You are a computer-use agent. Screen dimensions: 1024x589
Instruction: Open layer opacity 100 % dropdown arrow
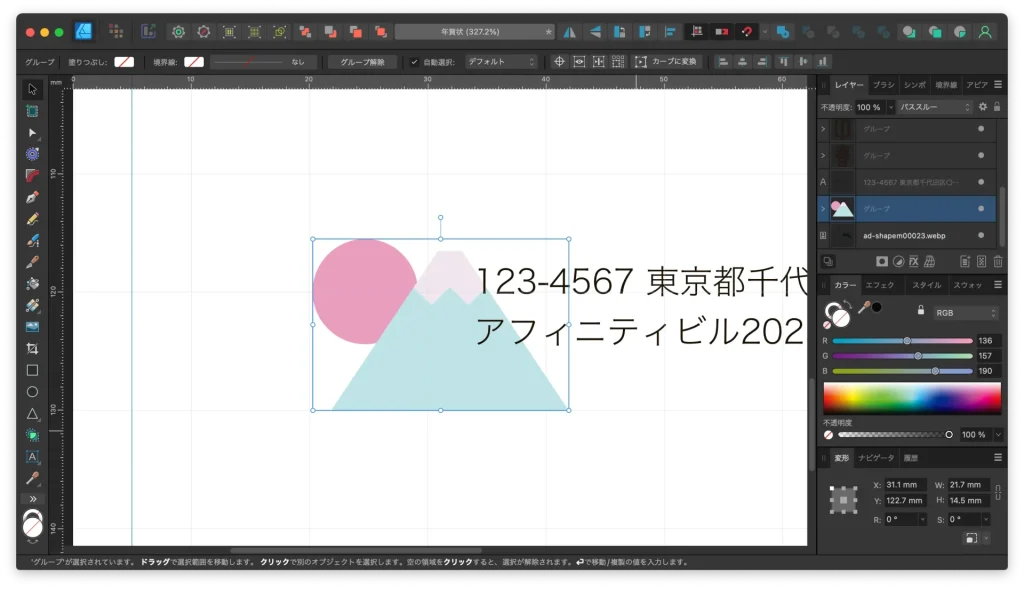tap(890, 107)
